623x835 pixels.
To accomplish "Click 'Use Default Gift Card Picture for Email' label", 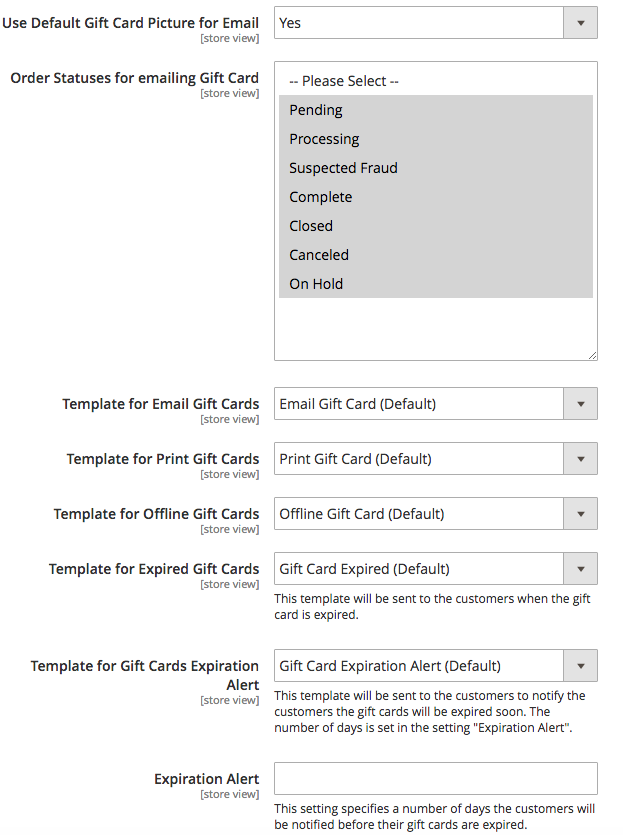I will pyautogui.click(x=130, y=23).
